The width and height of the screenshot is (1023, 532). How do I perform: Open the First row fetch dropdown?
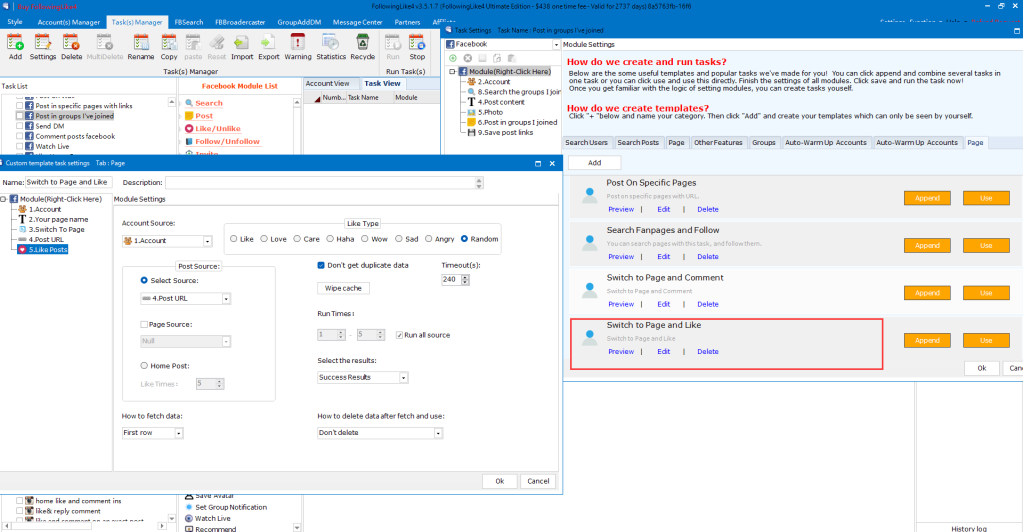click(x=178, y=433)
